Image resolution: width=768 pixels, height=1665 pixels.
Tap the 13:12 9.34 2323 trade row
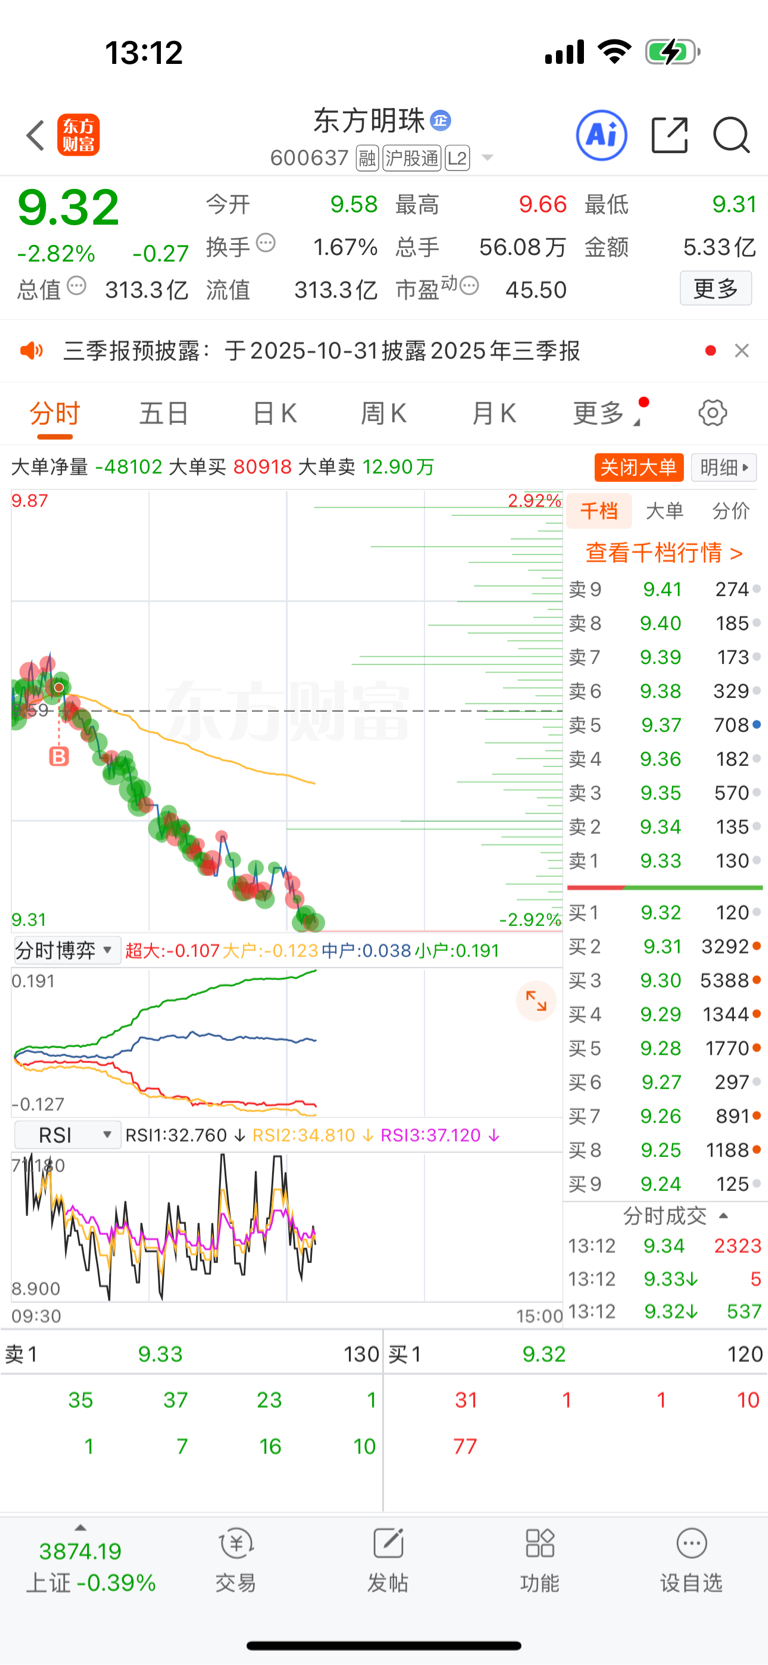665,1246
